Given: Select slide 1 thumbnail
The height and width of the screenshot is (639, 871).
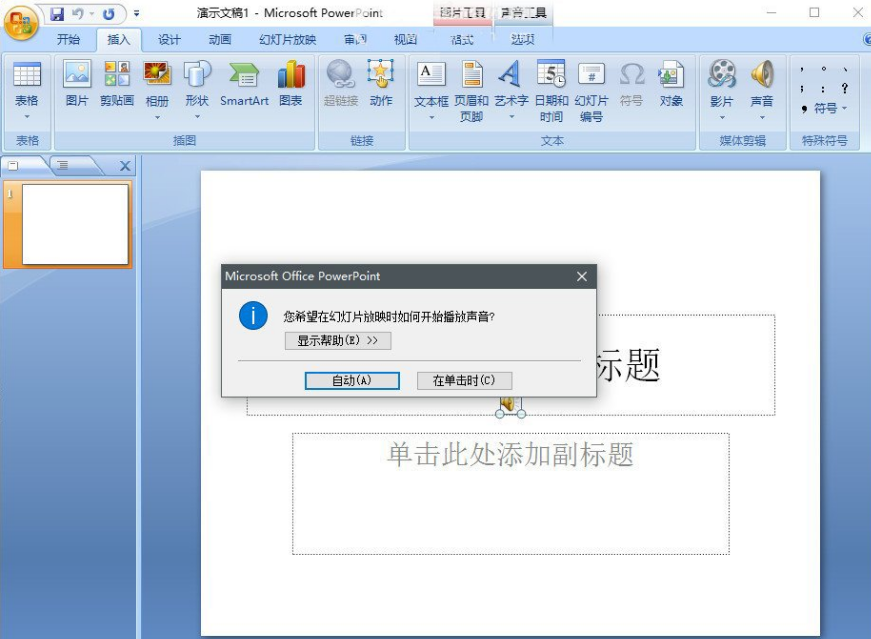Looking at the screenshot, I should 75,224.
